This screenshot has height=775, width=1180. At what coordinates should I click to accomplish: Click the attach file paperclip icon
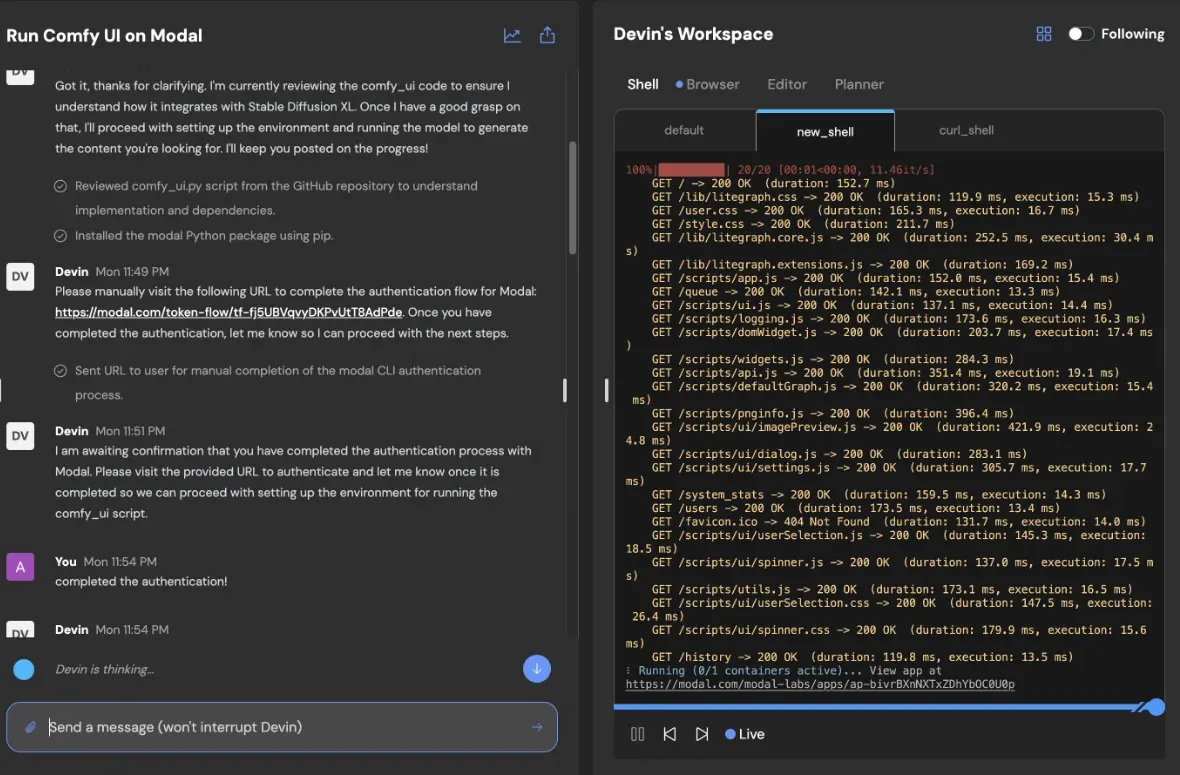[x=30, y=727]
